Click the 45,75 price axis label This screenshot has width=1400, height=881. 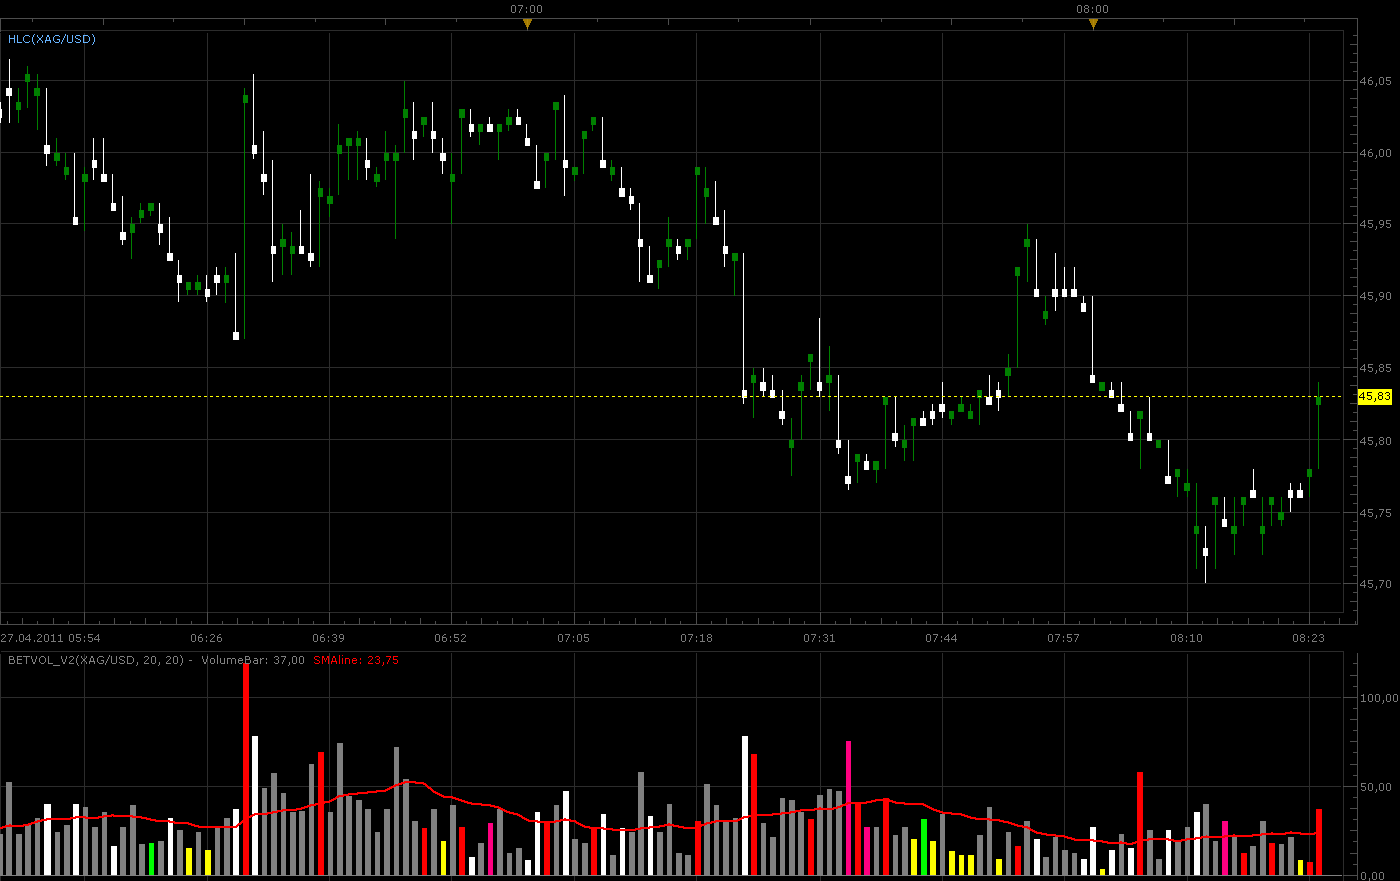click(1375, 512)
